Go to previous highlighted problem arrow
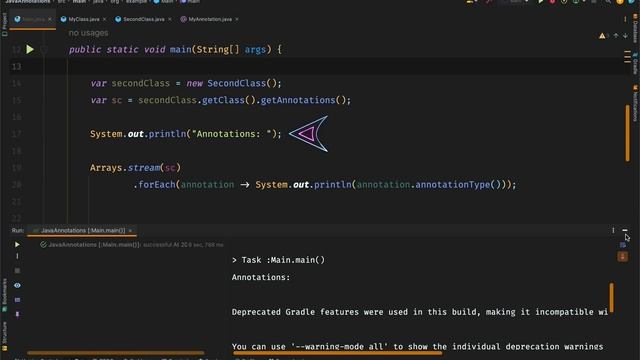This screenshot has height=360, width=640. (x=616, y=36)
